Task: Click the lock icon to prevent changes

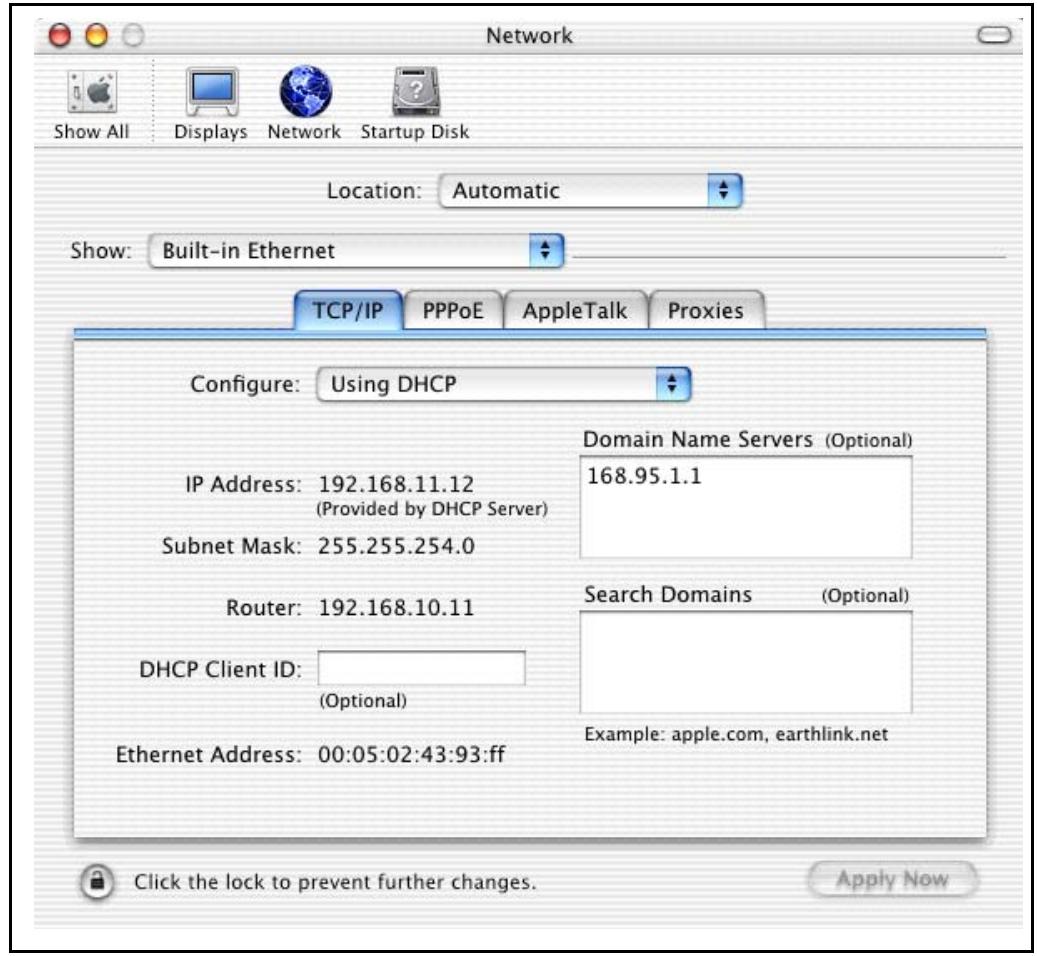Action: click(97, 881)
